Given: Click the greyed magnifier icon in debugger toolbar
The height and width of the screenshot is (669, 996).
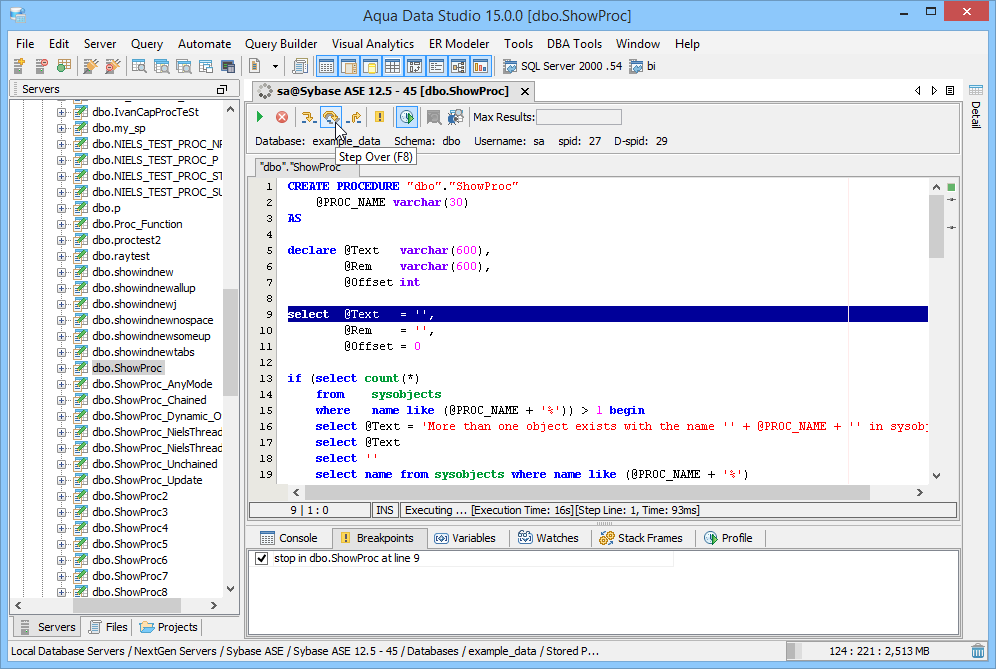Looking at the screenshot, I should (x=434, y=117).
